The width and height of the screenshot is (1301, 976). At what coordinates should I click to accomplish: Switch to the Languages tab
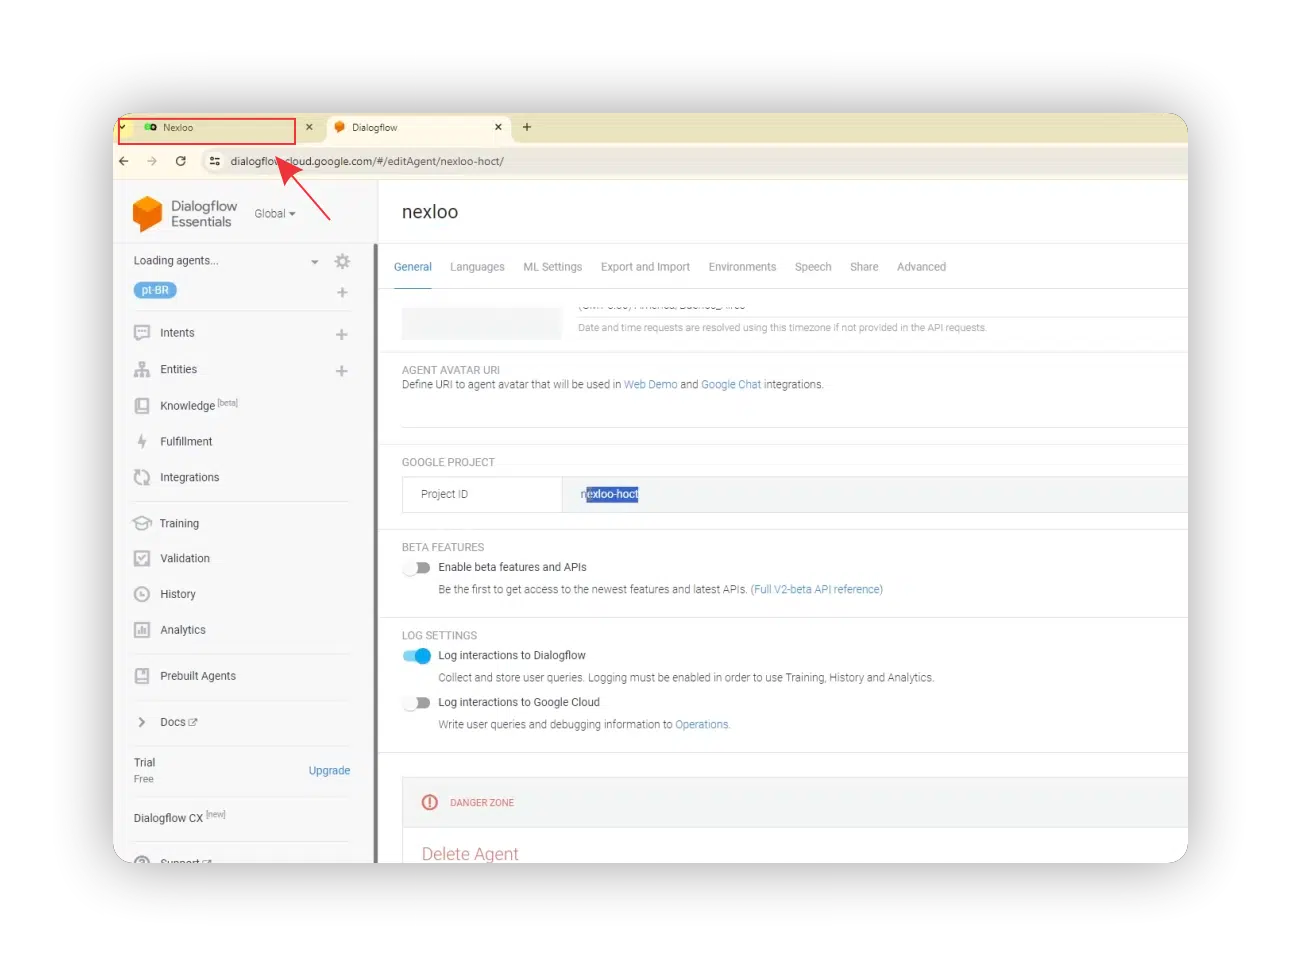pyautogui.click(x=477, y=267)
